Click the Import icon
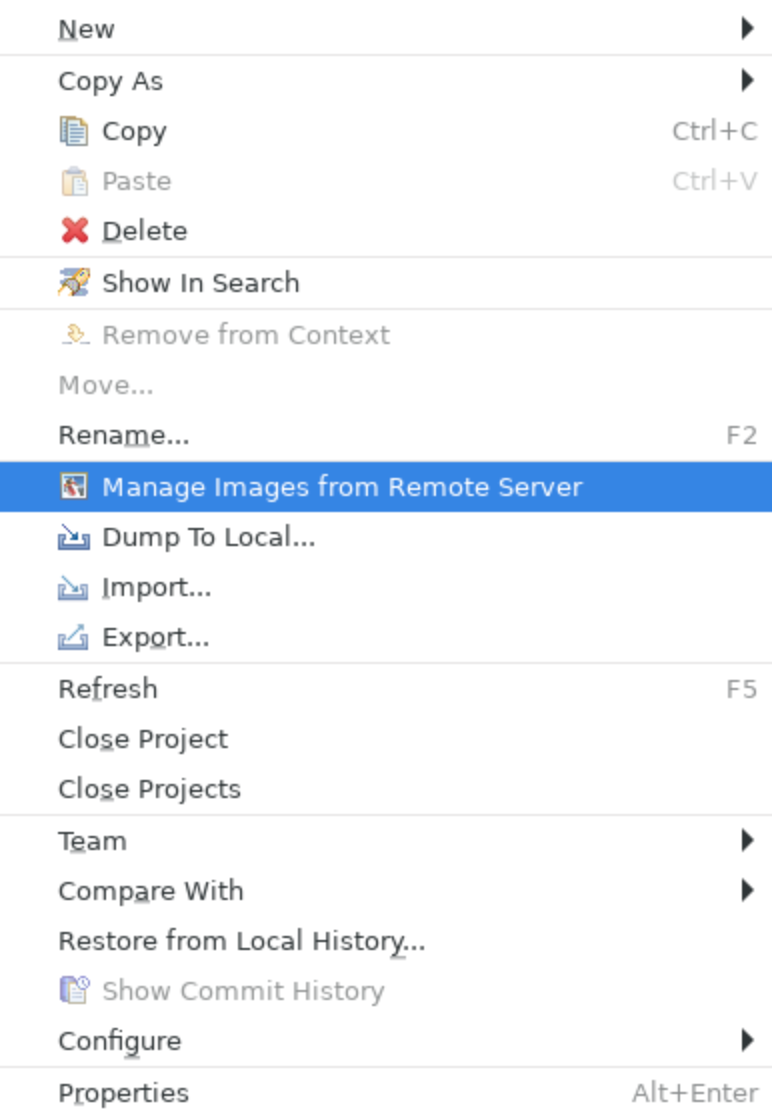772x1120 pixels. coord(74,587)
